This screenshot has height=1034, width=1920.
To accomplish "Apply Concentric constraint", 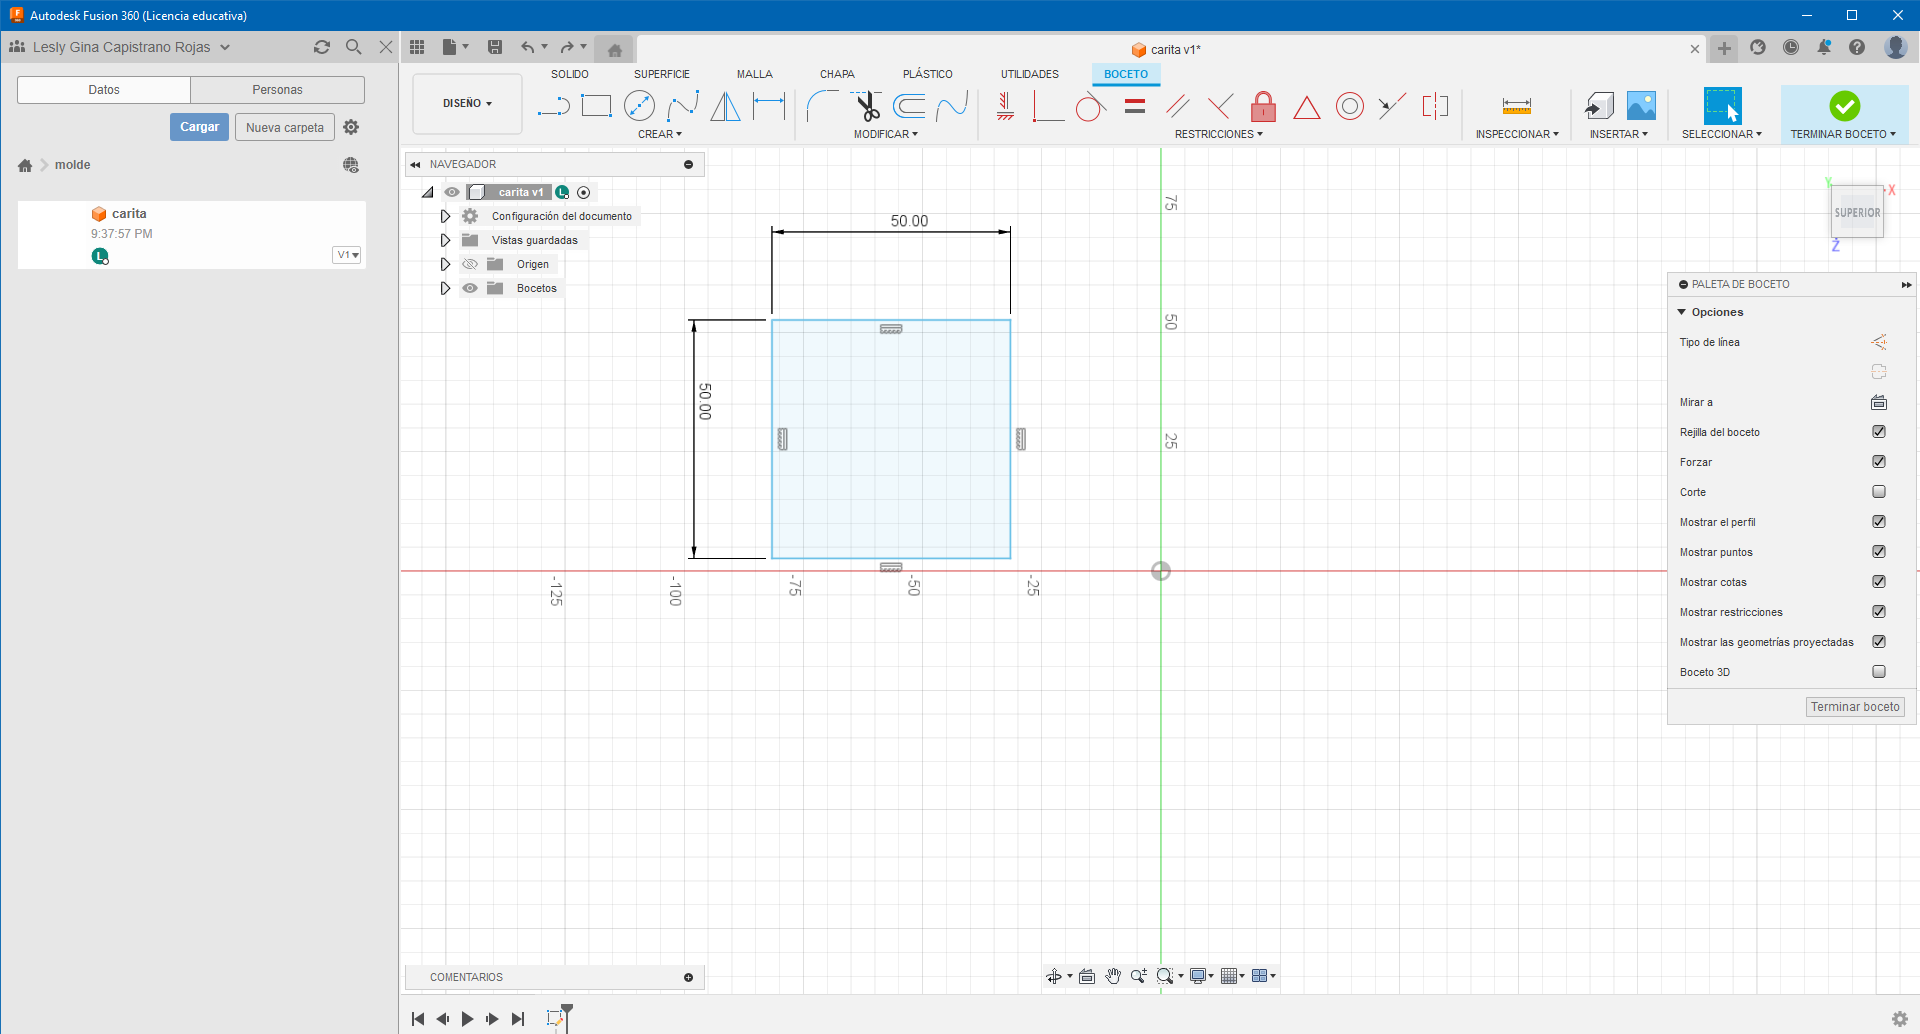I will coord(1350,106).
